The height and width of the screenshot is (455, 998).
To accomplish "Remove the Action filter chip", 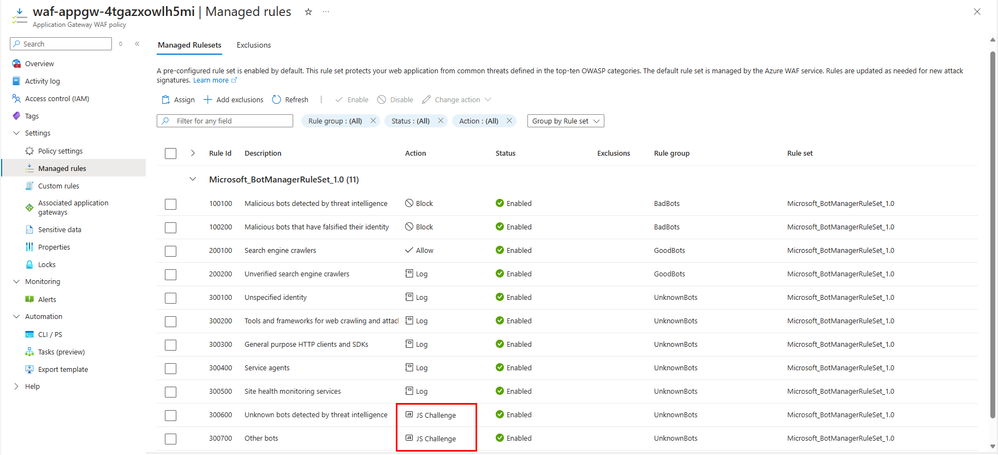I will pos(509,121).
